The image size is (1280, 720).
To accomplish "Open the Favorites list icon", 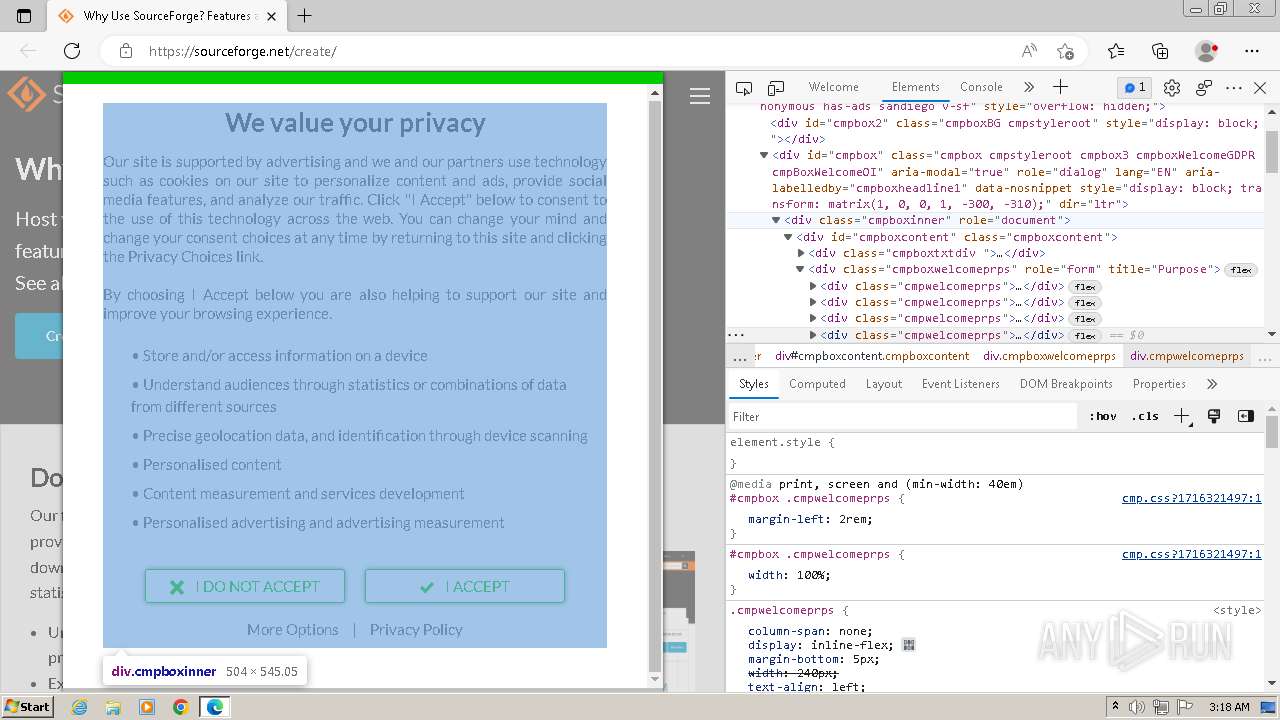I will click(1116, 51).
